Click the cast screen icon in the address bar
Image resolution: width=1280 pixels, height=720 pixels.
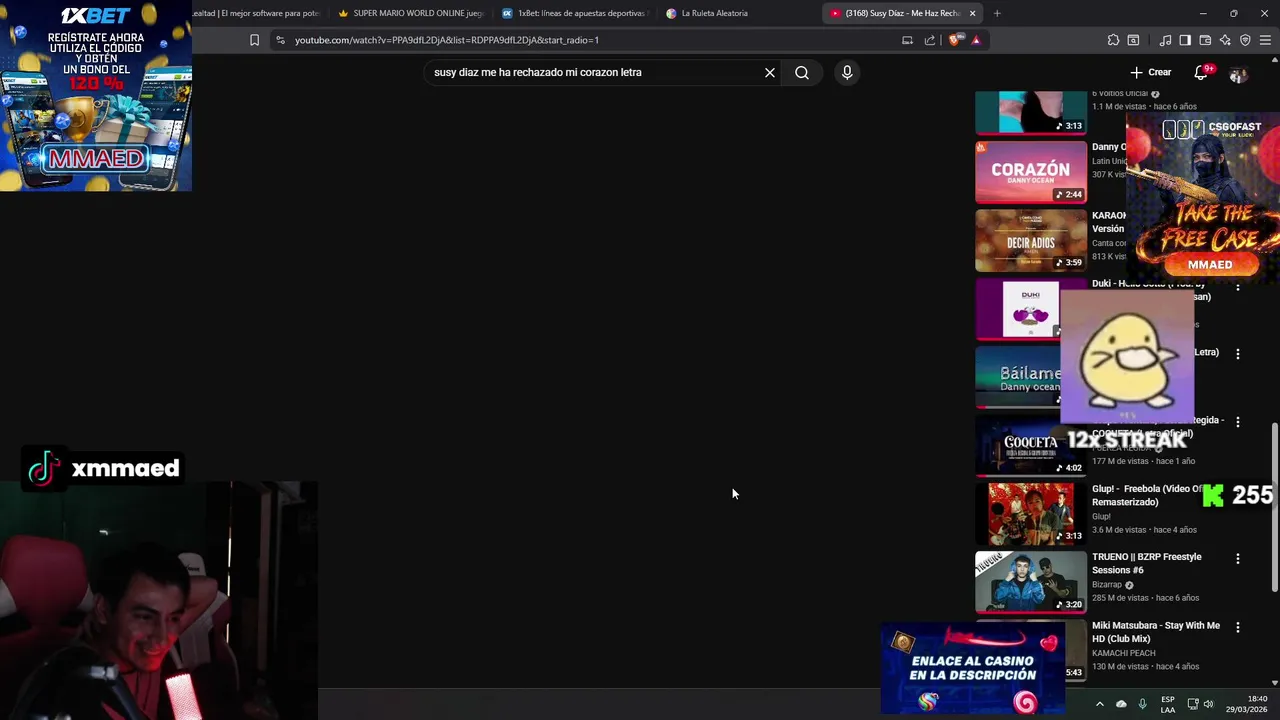click(907, 40)
